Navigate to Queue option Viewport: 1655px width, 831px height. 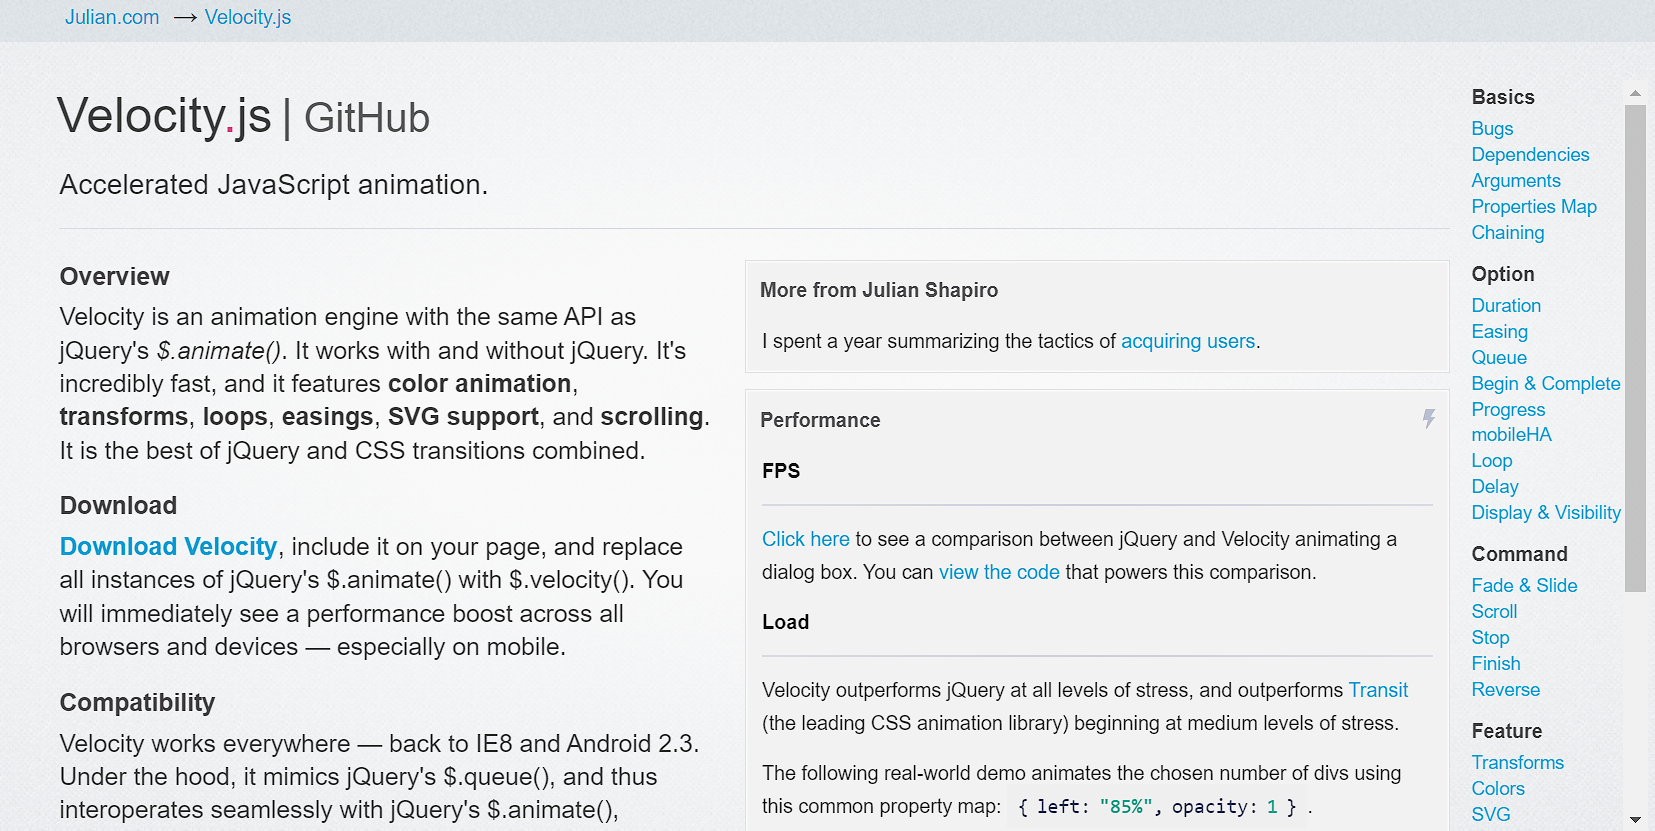pos(1499,357)
